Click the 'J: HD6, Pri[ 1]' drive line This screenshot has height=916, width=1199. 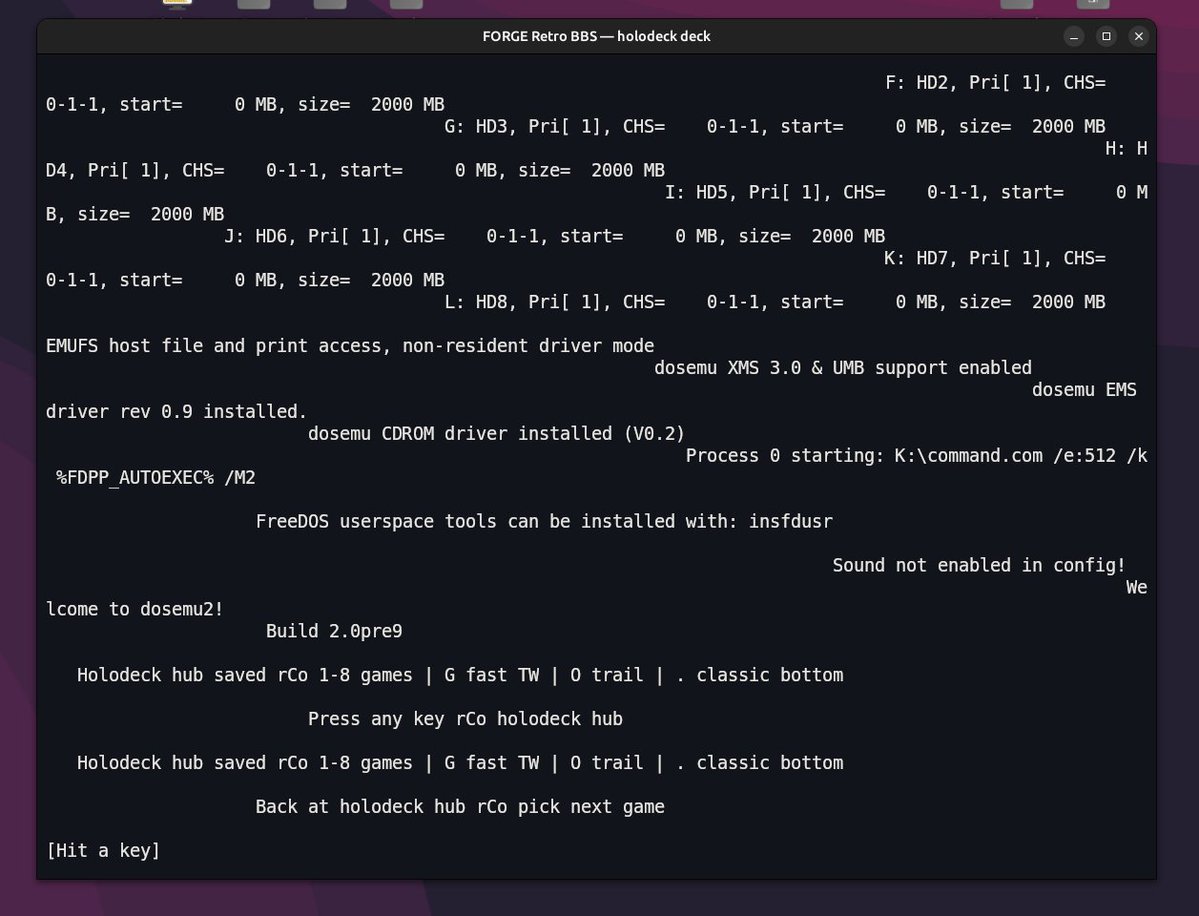[554, 235]
